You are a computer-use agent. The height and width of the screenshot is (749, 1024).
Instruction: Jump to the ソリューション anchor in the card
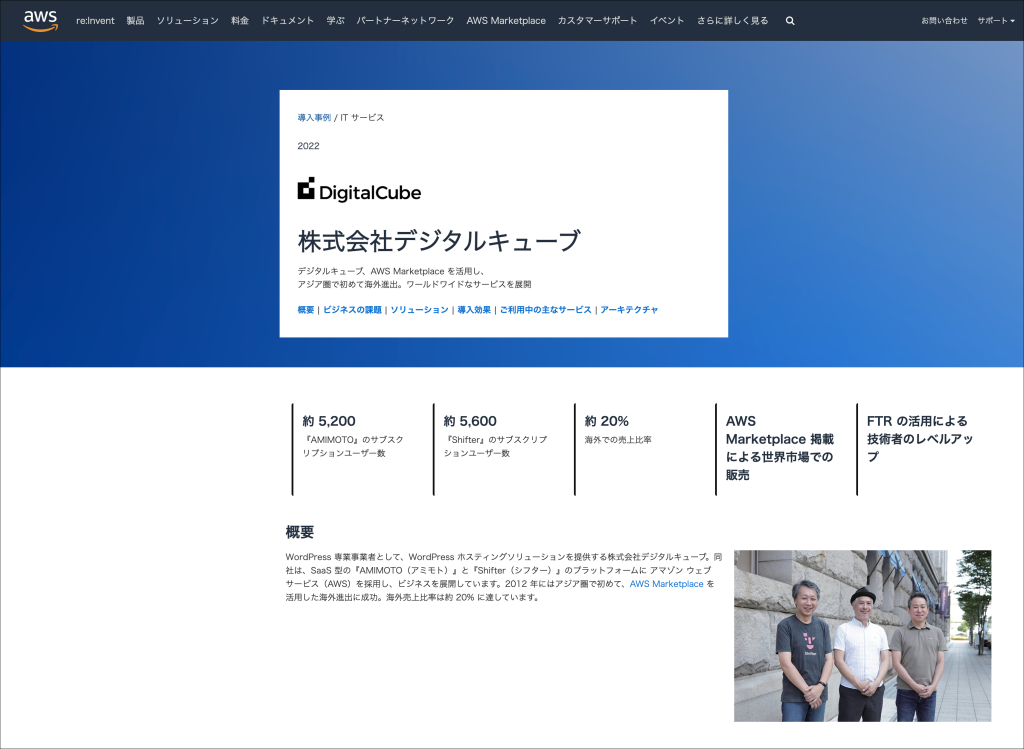tap(419, 310)
